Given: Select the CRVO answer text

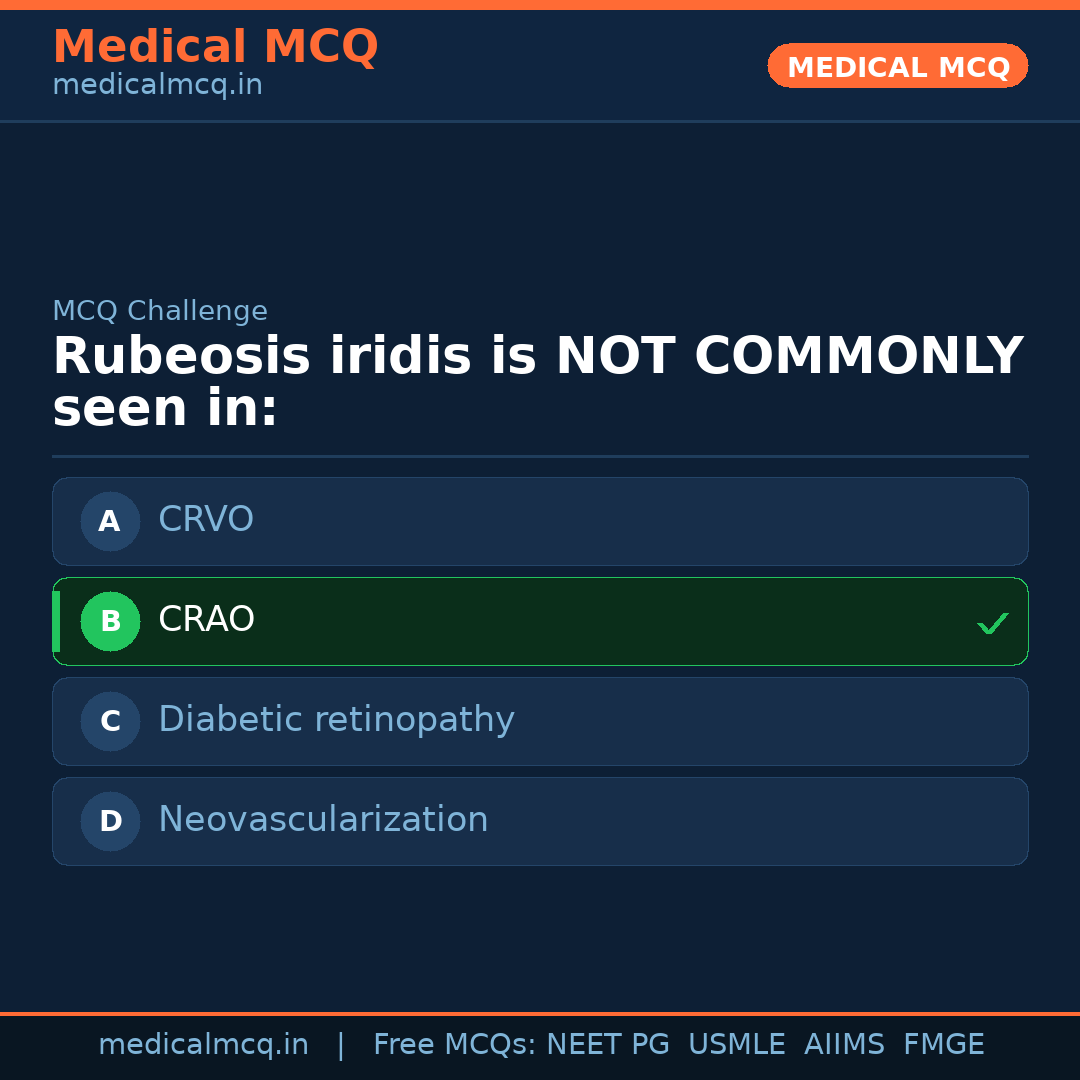Looking at the screenshot, I should click(206, 520).
